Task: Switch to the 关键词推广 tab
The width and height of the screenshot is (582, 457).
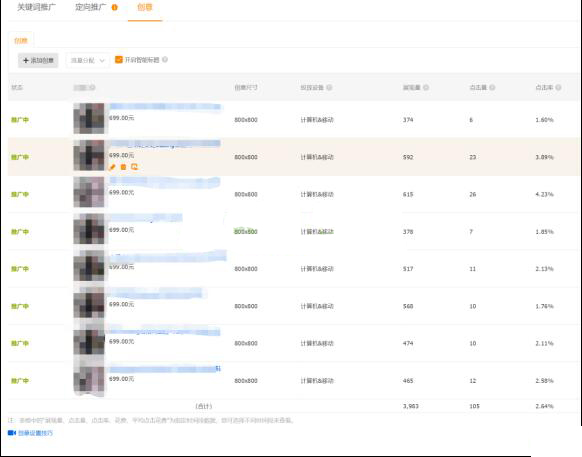Action: coord(36,7)
